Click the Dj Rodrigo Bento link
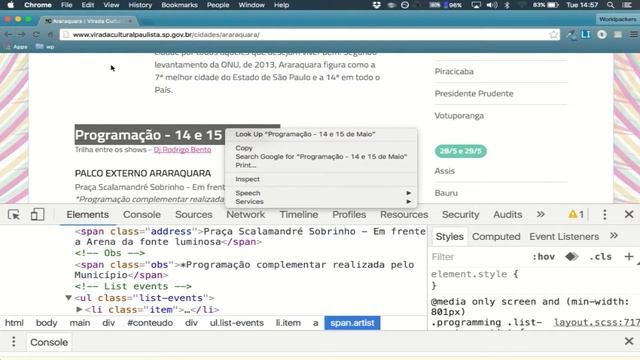 tap(182, 150)
